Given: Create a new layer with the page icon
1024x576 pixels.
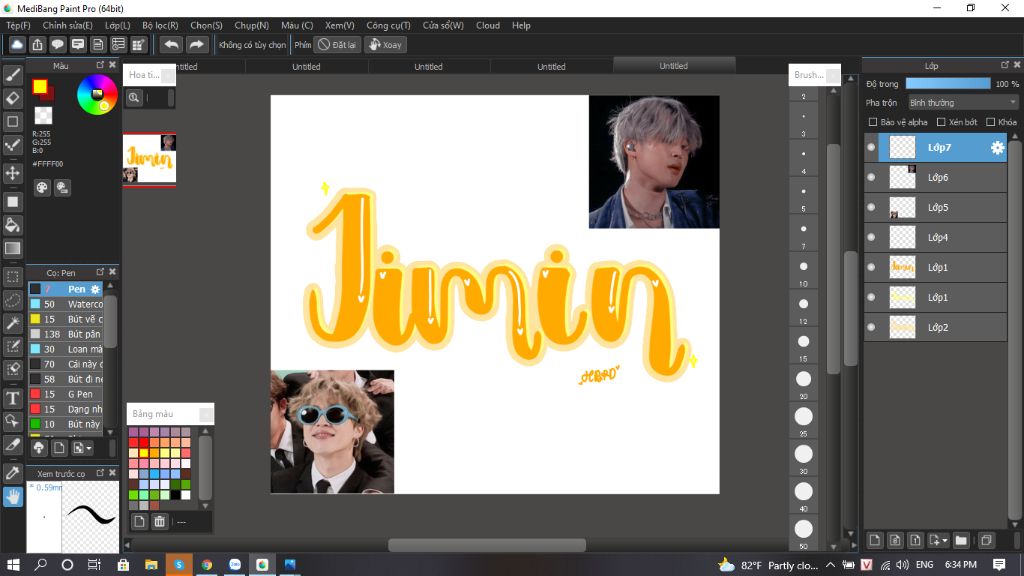Looking at the screenshot, I should [x=875, y=540].
